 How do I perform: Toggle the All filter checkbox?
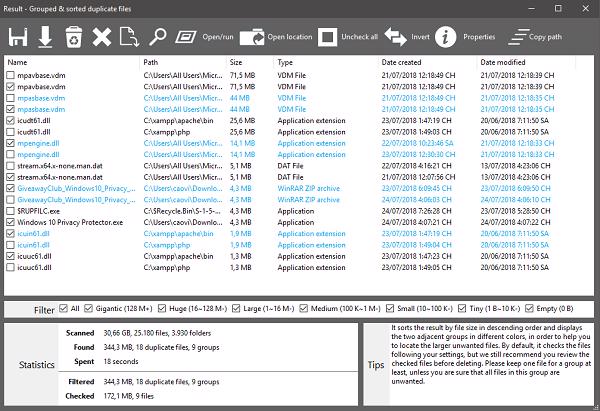(63, 308)
